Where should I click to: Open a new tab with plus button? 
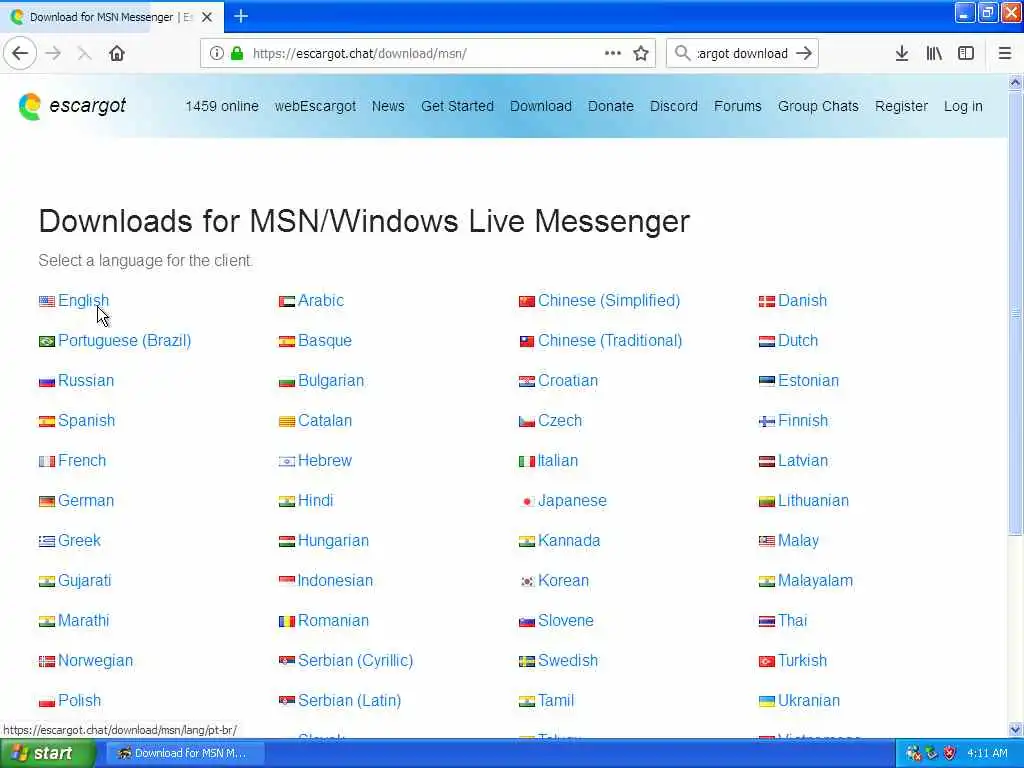tap(241, 16)
